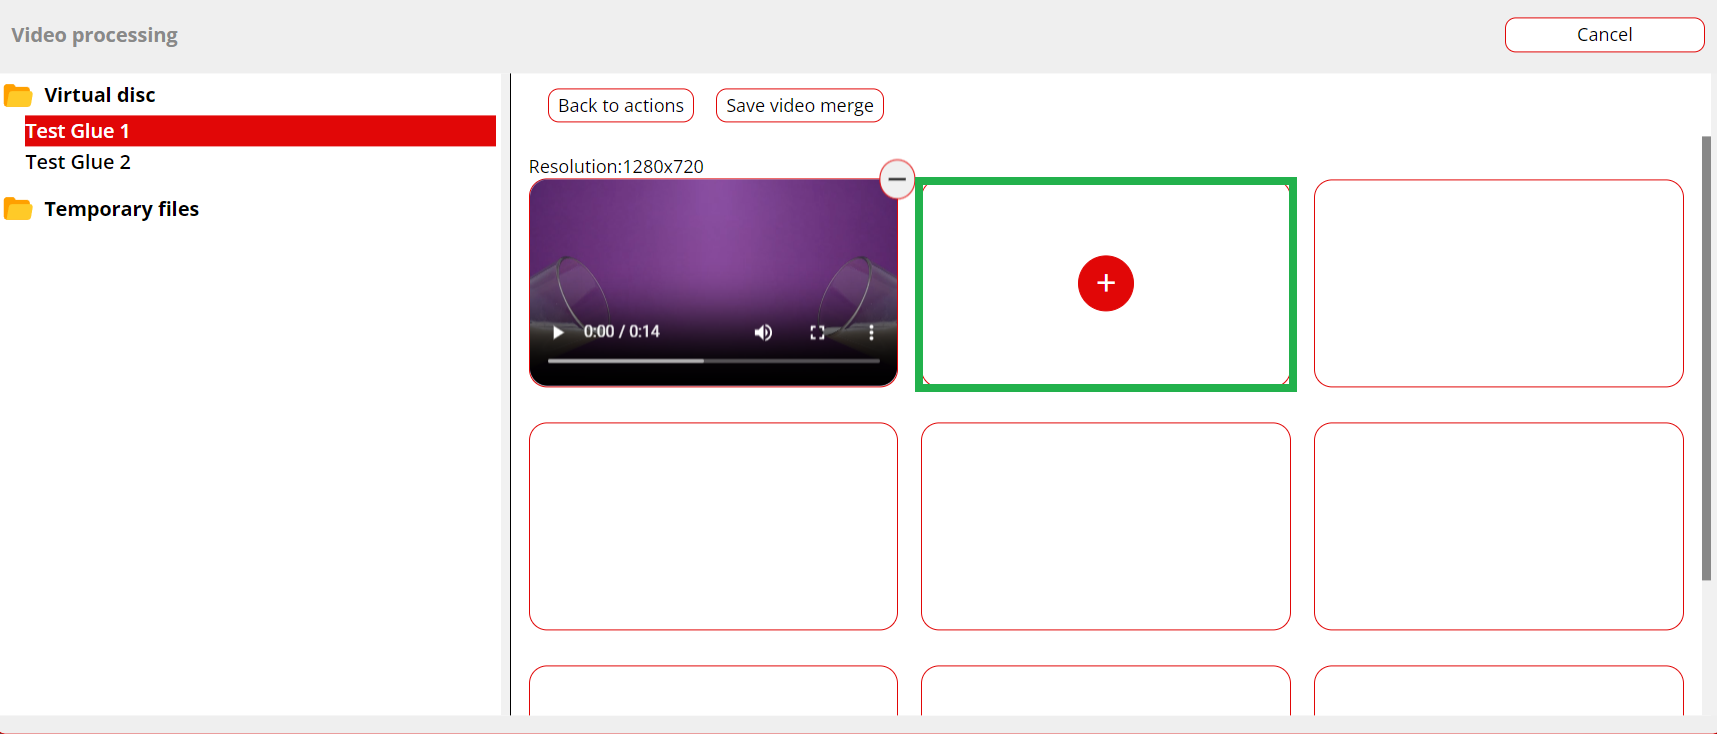Image resolution: width=1717 pixels, height=734 pixels.
Task: Click Save video merge button
Action: (x=799, y=106)
